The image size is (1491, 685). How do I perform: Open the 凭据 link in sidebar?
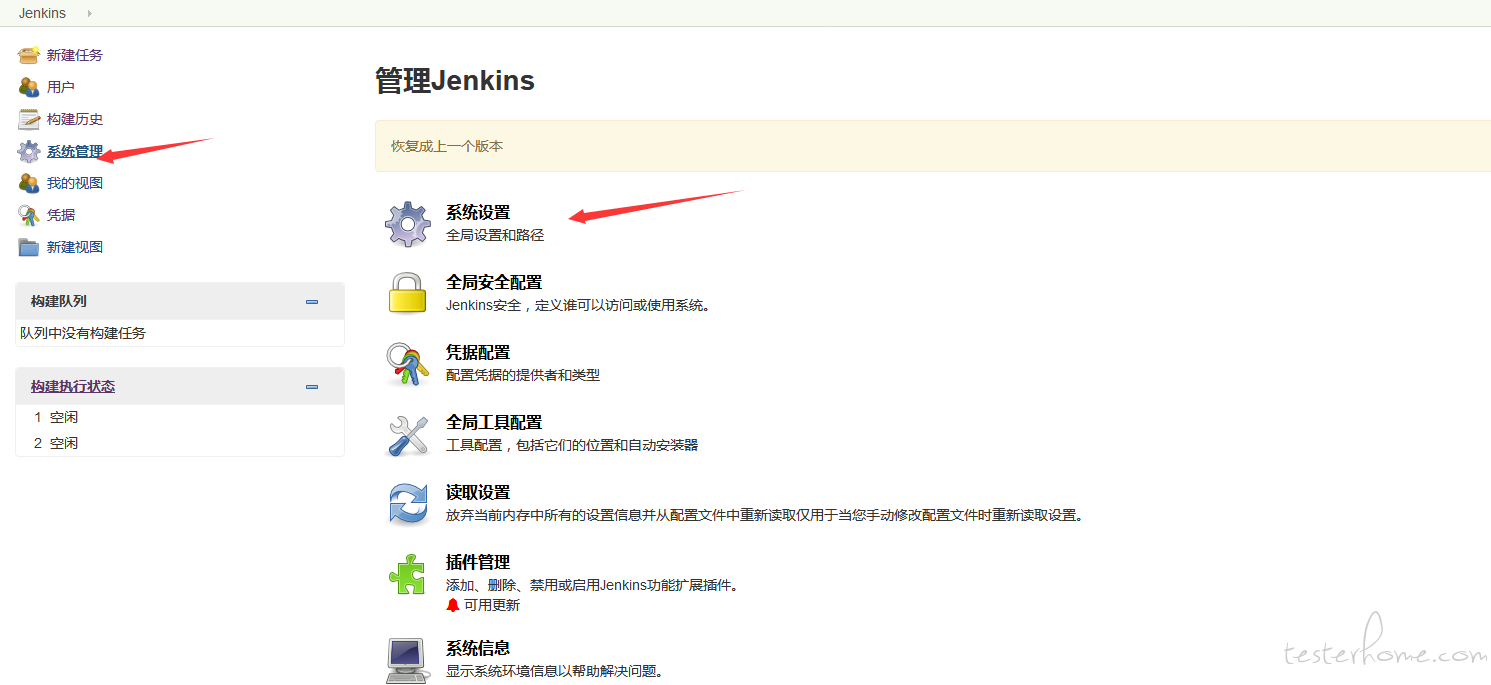pyautogui.click(x=61, y=215)
